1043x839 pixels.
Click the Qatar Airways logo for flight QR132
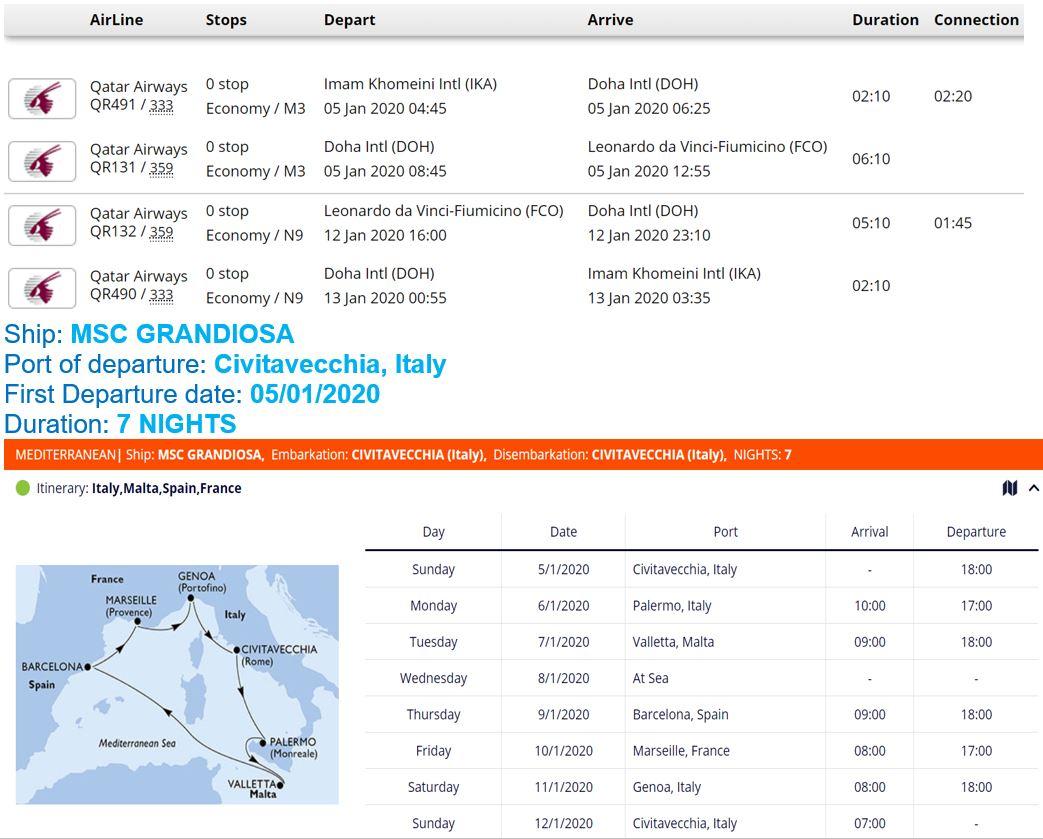pyautogui.click(x=42, y=225)
